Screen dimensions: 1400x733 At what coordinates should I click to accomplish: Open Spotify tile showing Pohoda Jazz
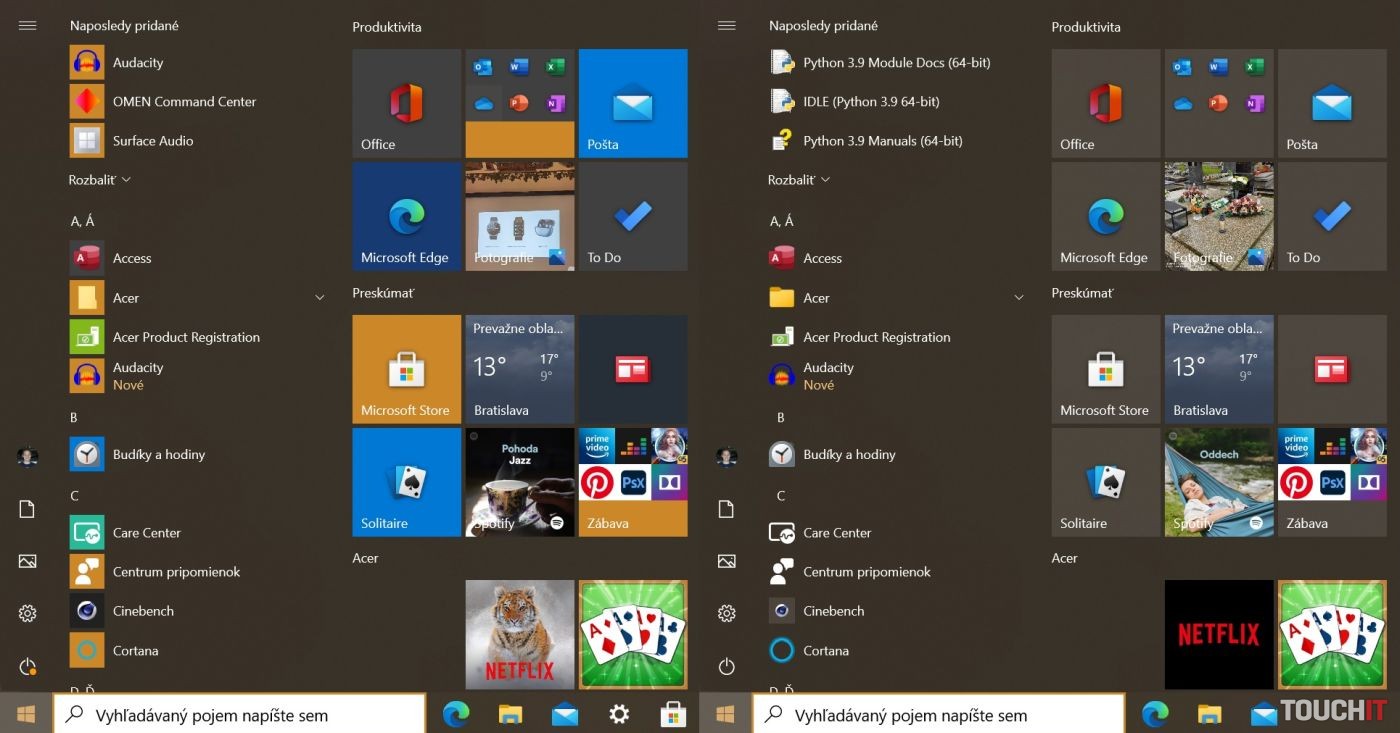click(519, 482)
